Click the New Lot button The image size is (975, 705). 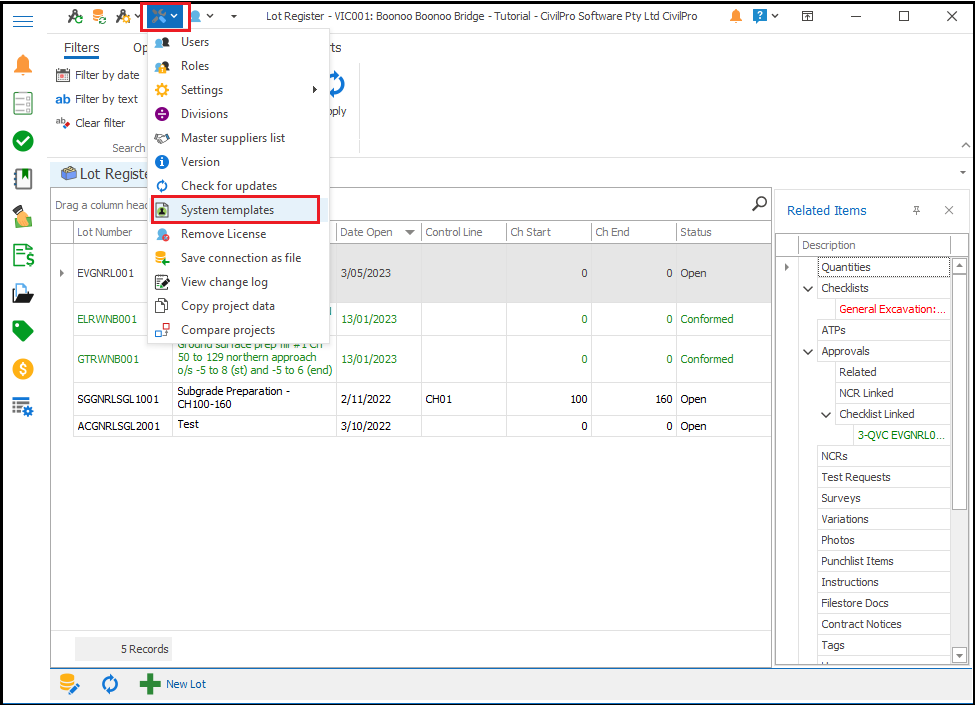[x=174, y=684]
